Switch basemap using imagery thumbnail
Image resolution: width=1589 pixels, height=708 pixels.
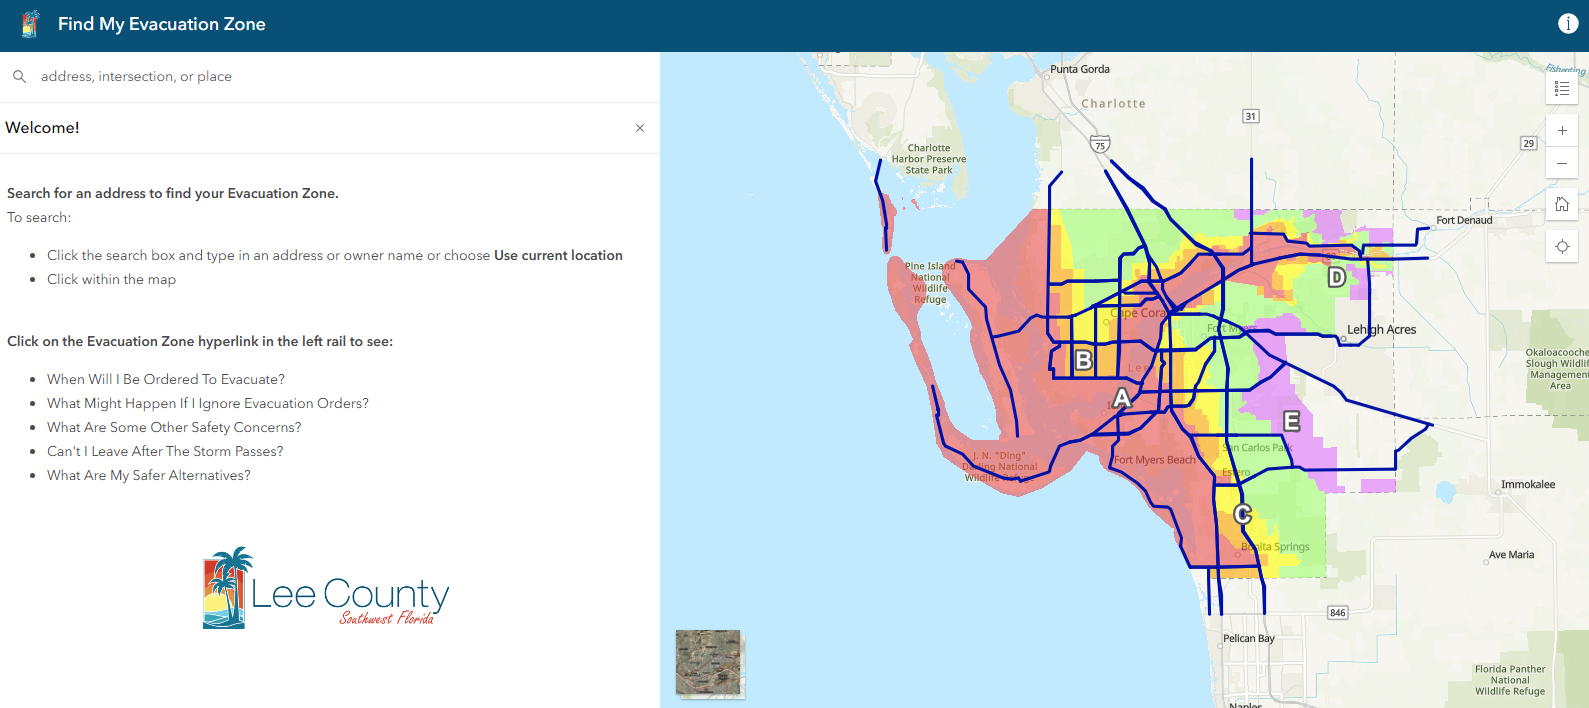coord(708,662)
